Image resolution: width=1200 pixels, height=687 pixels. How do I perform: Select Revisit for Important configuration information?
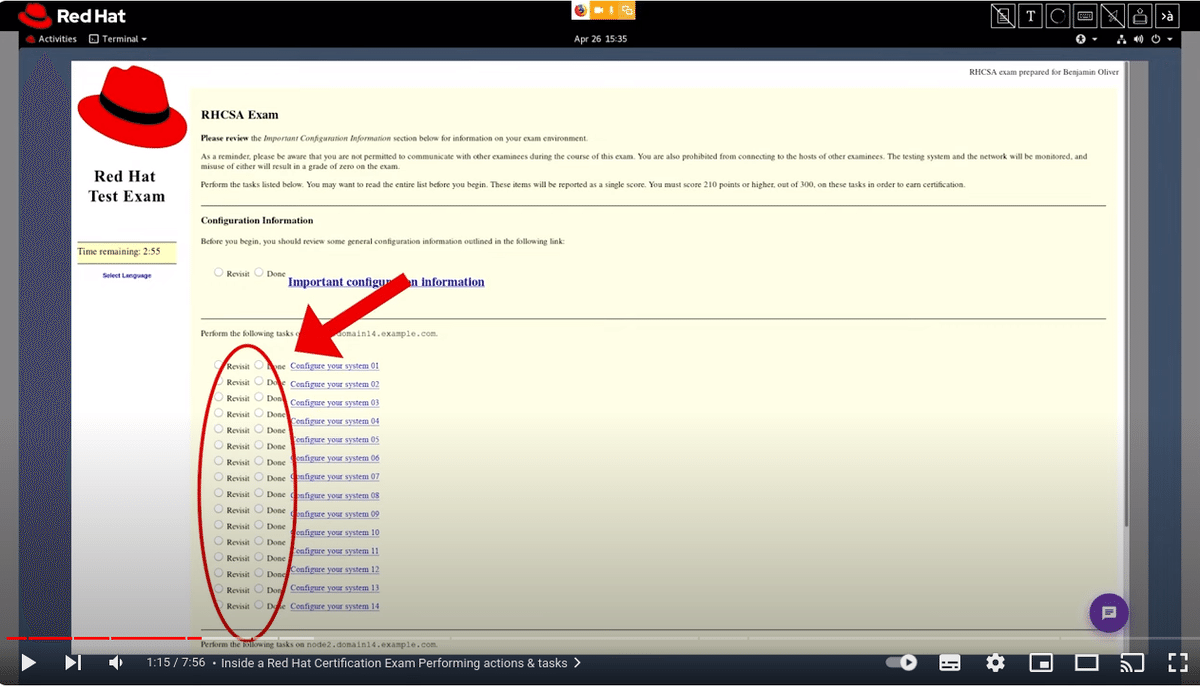[x=219, y=272]
